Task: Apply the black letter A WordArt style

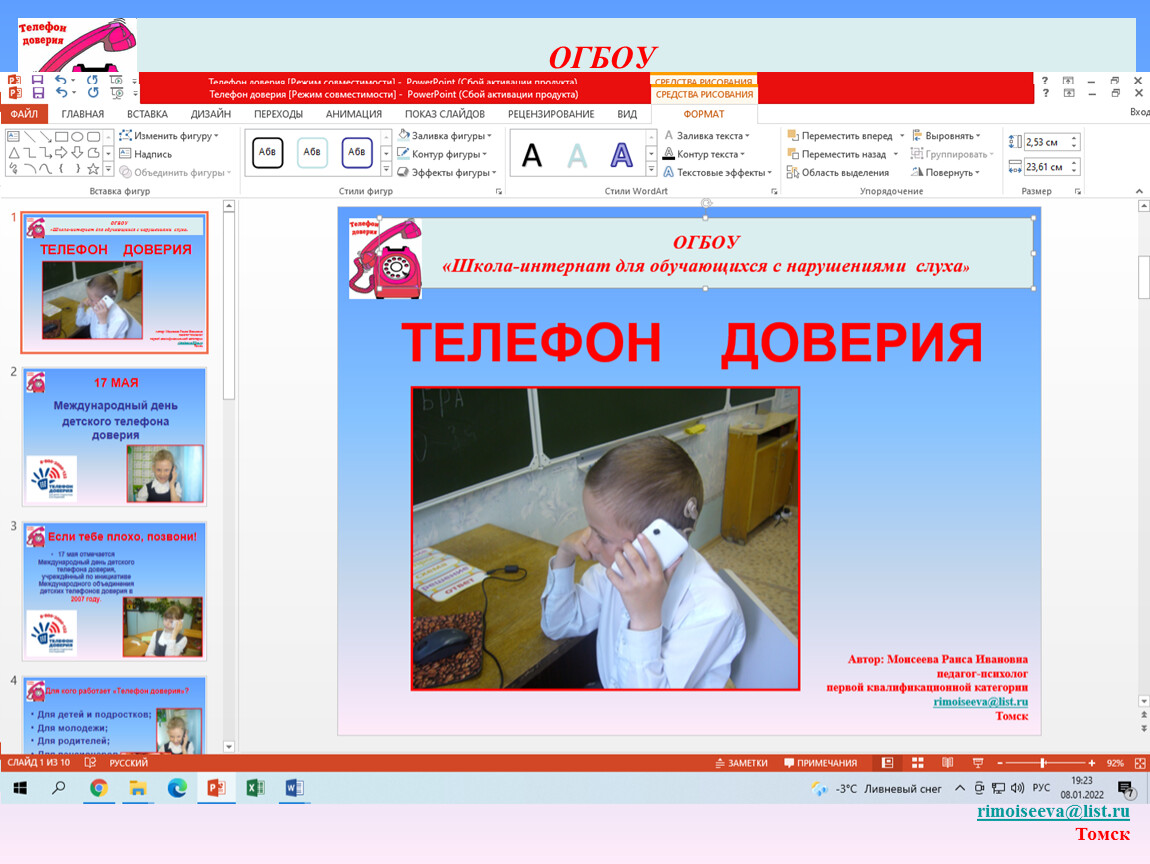Action: tap(532, 155)
